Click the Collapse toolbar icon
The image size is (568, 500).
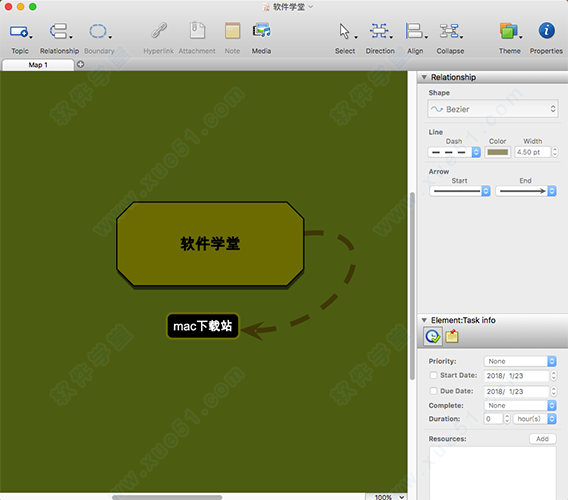click(x=449, y=31)
